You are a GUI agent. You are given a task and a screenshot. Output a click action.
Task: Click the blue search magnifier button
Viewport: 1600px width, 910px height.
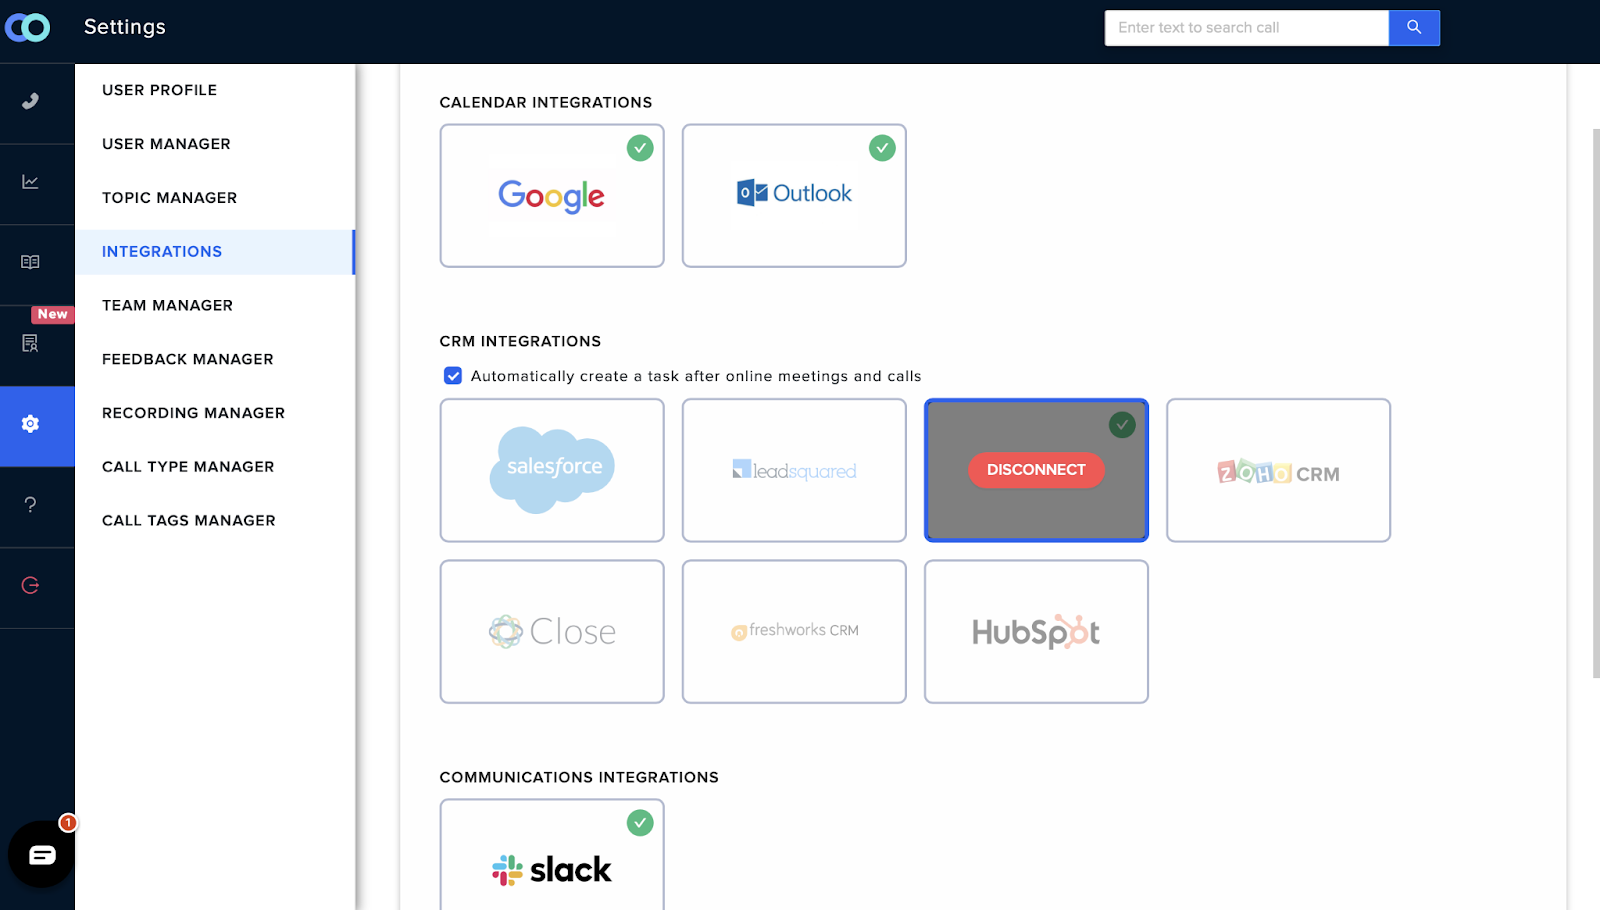click(x=1414, y=28)
